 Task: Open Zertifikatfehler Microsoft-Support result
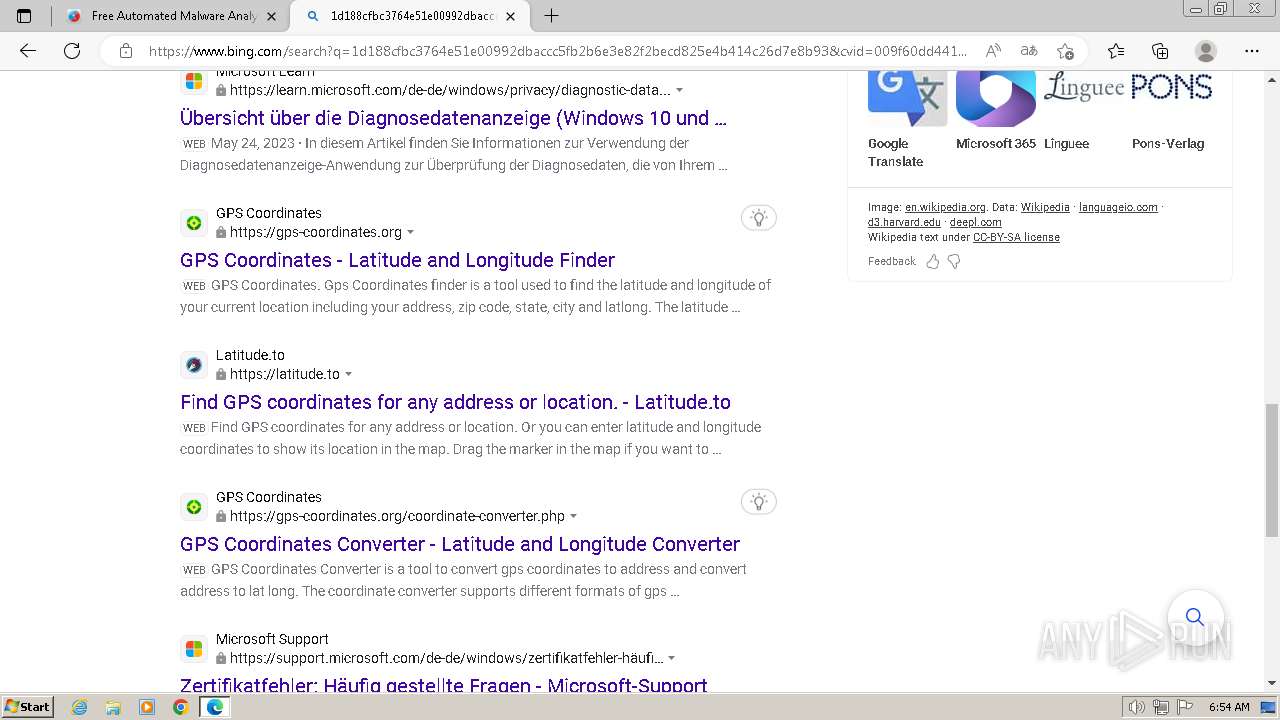[x=444, y=685]
